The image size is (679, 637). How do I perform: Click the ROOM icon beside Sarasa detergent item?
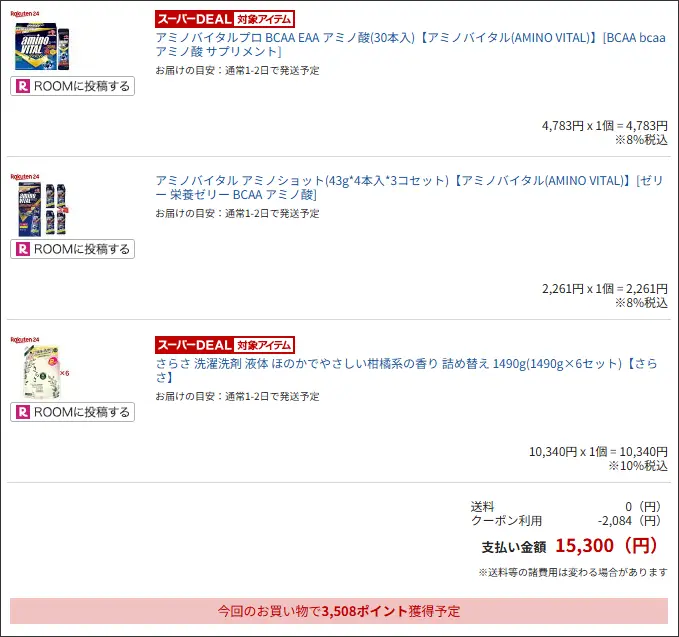(23, 412)
